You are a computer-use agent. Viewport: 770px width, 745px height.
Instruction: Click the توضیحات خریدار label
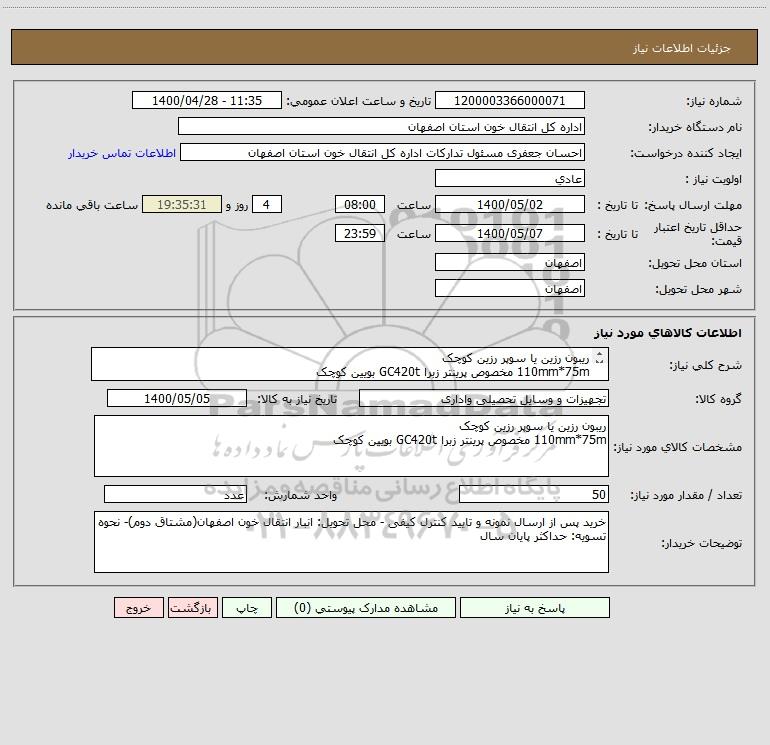(x=701, y=543)
